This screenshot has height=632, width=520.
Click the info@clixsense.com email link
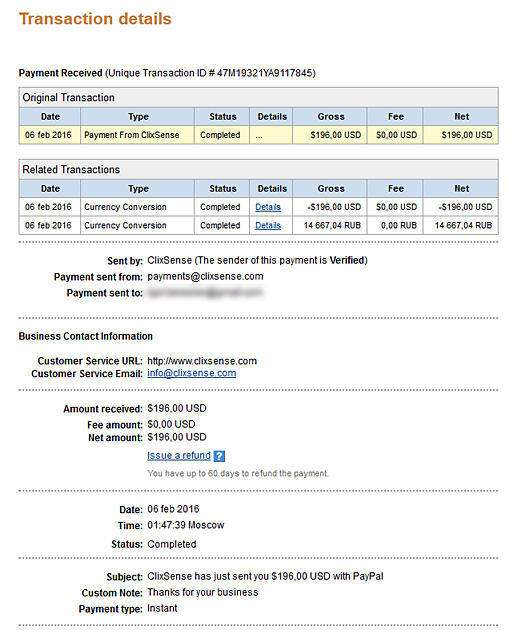191,373
